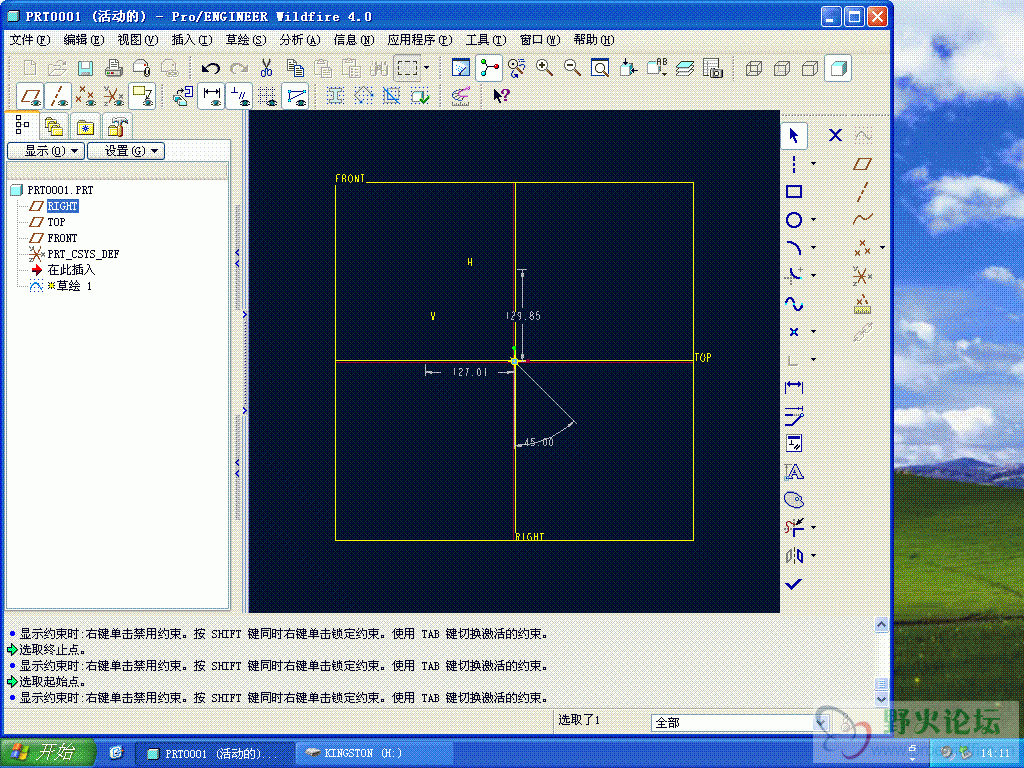
Task: Select the Trim entities tool
Action: coord(794,528)
